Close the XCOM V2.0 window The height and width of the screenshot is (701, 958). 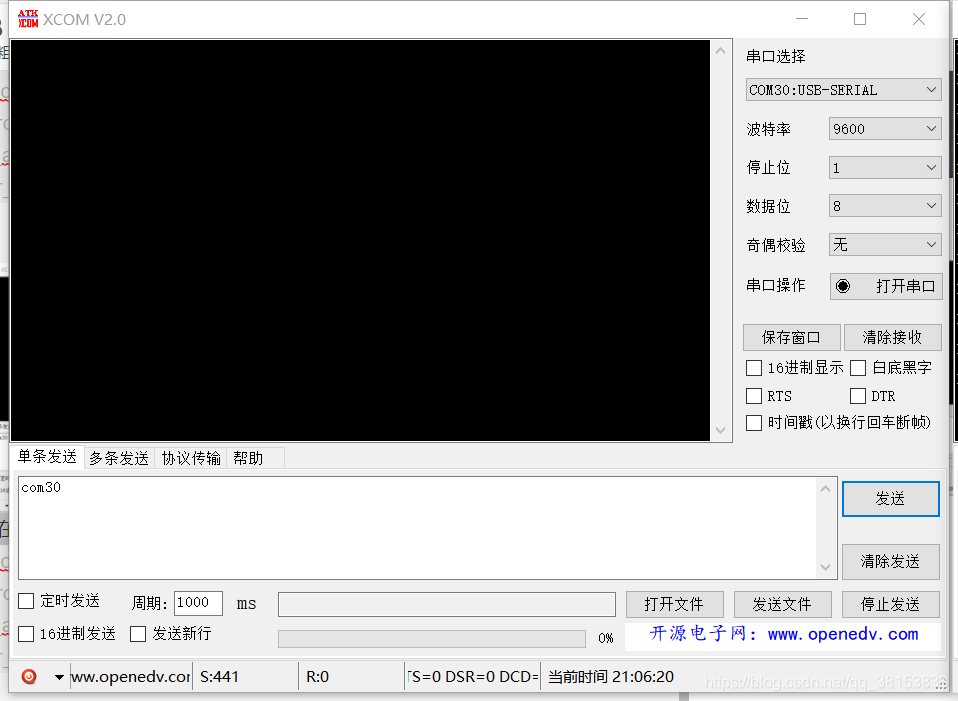click(918, 19)
